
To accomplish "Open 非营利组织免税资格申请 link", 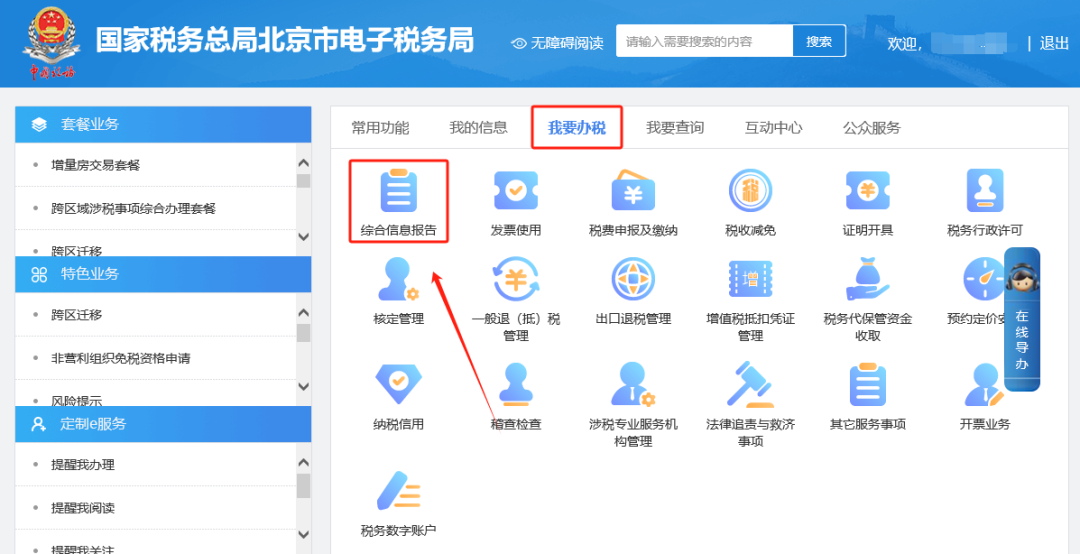I will coord(121,358).
